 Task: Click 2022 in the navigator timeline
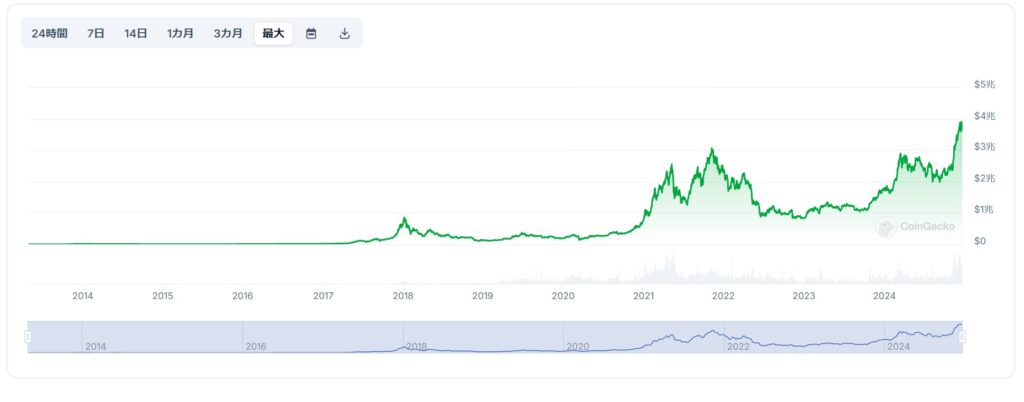[x=738, y=346]
